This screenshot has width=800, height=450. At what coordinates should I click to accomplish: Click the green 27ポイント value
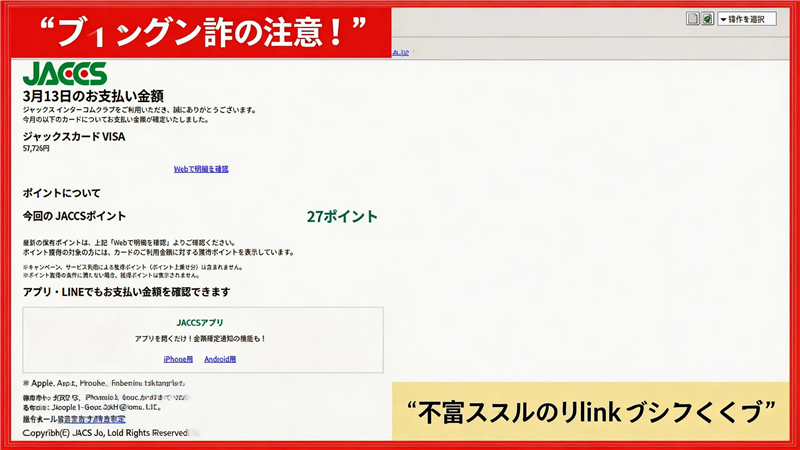pyautogui.click(x=342, y=216)
